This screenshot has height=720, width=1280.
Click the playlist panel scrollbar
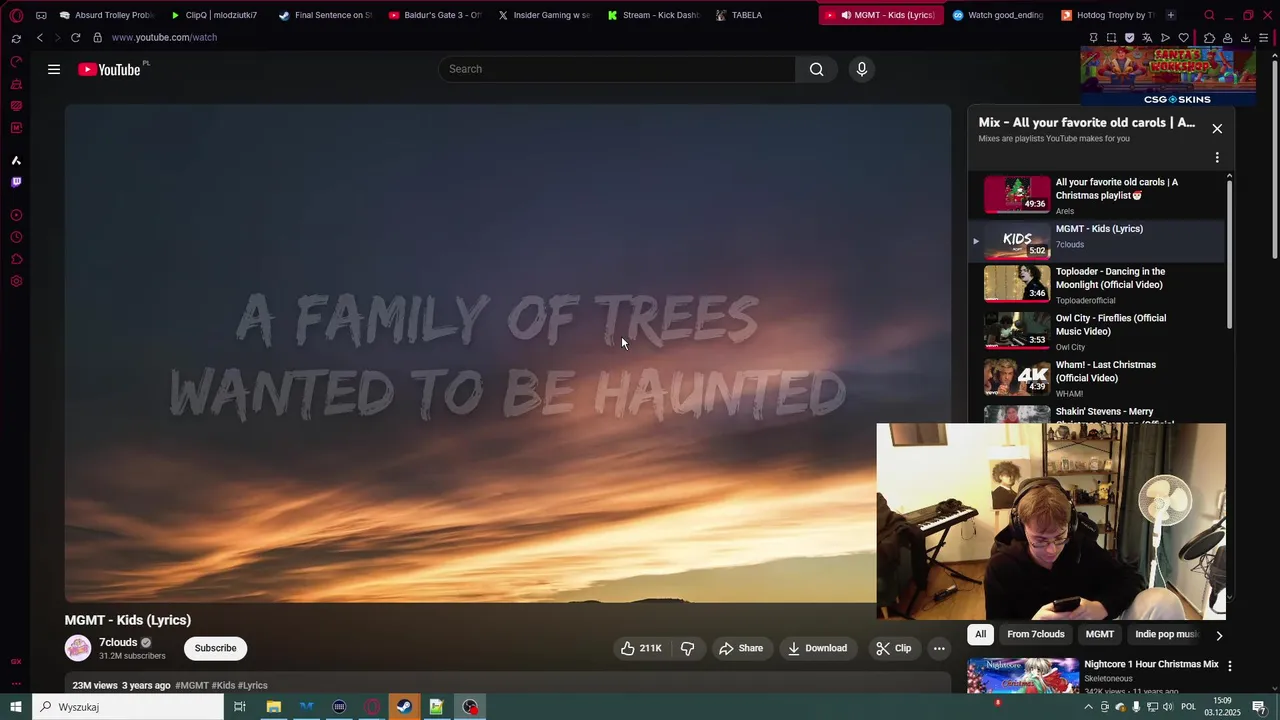coord(1229,255)
